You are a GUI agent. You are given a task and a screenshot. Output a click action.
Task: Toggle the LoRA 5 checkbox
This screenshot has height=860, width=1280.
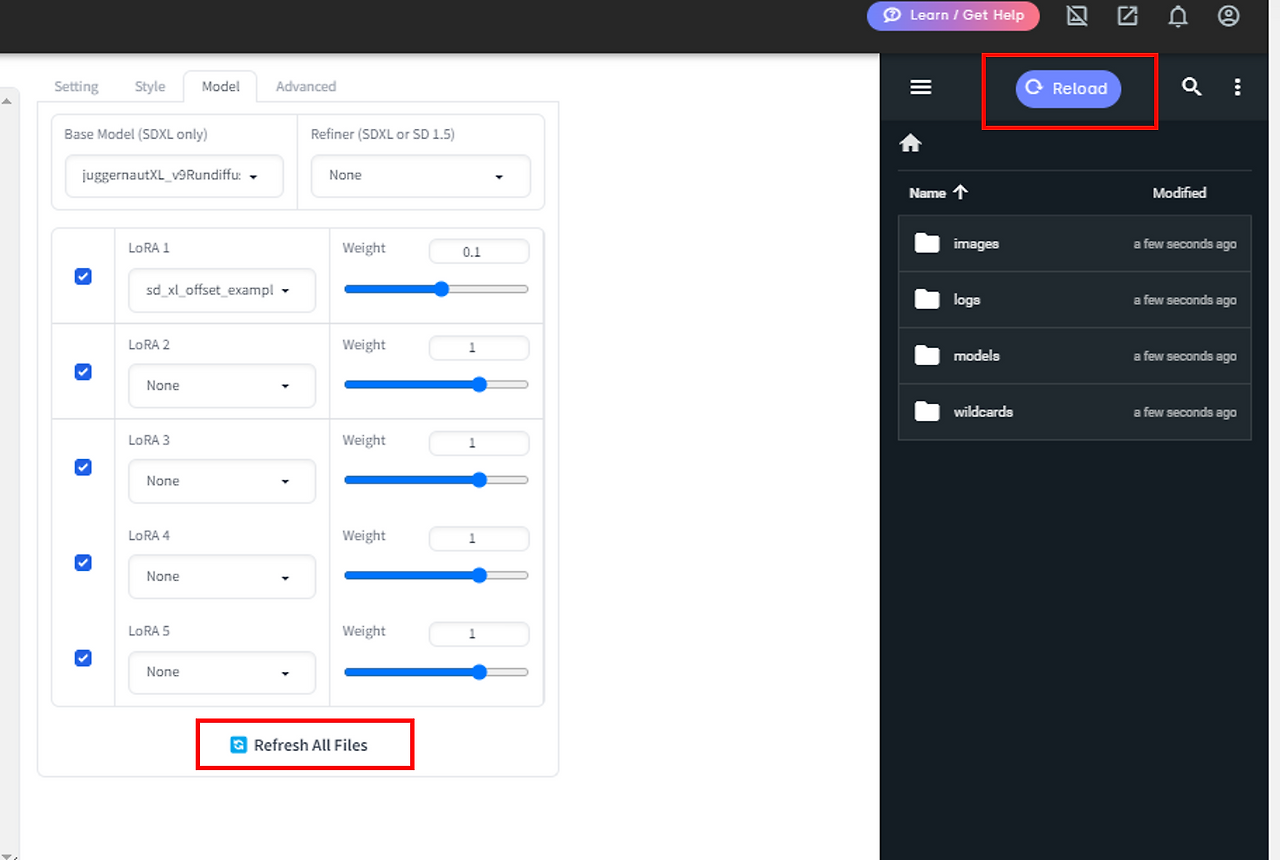83,657
